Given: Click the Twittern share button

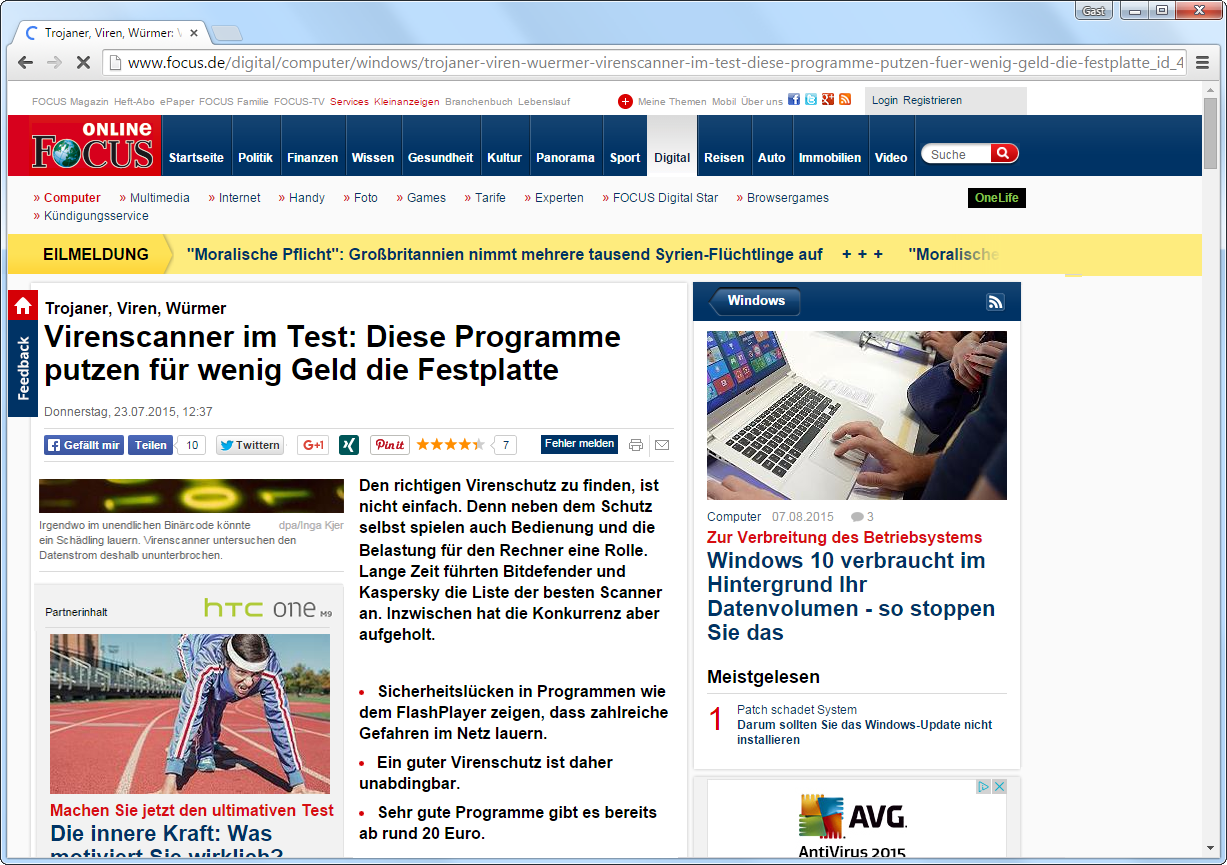Looking at the screenshot, I should 250,445.
